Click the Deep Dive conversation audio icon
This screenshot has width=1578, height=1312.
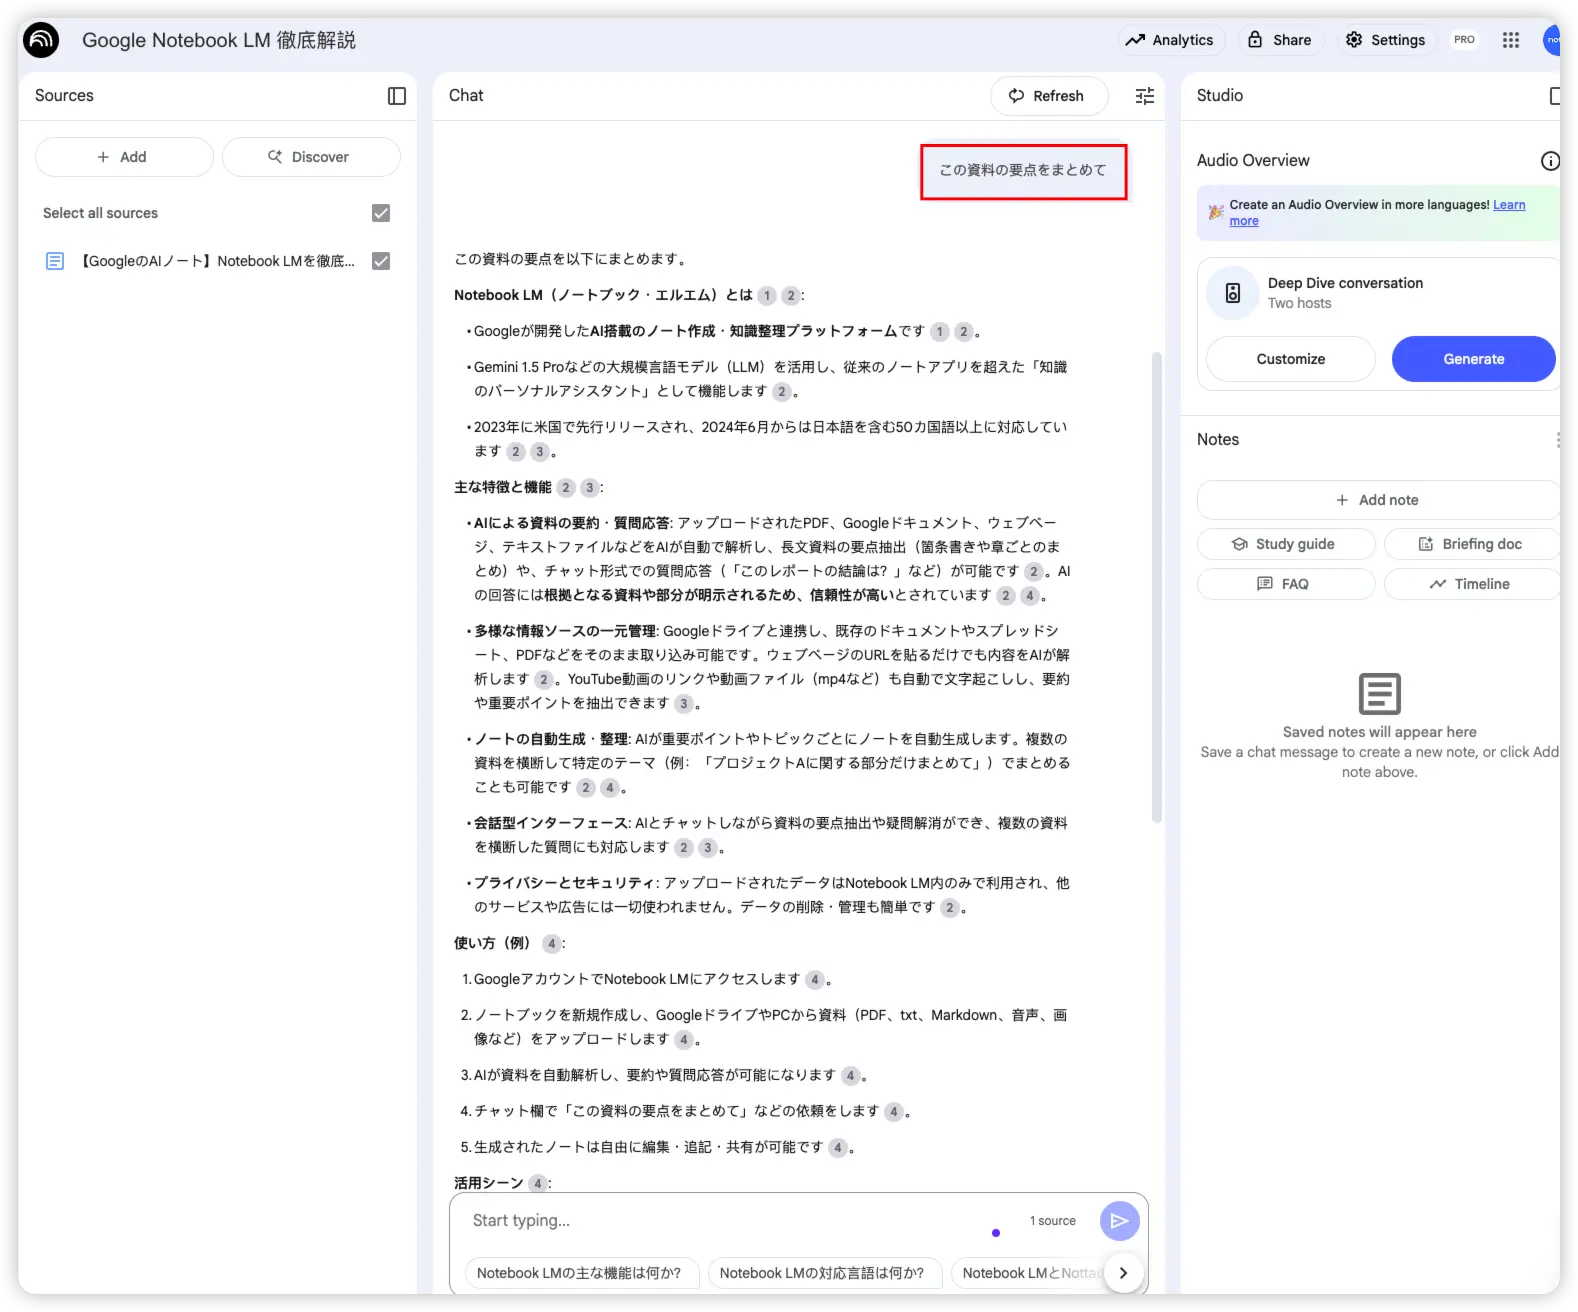(x=1233, y=293)
